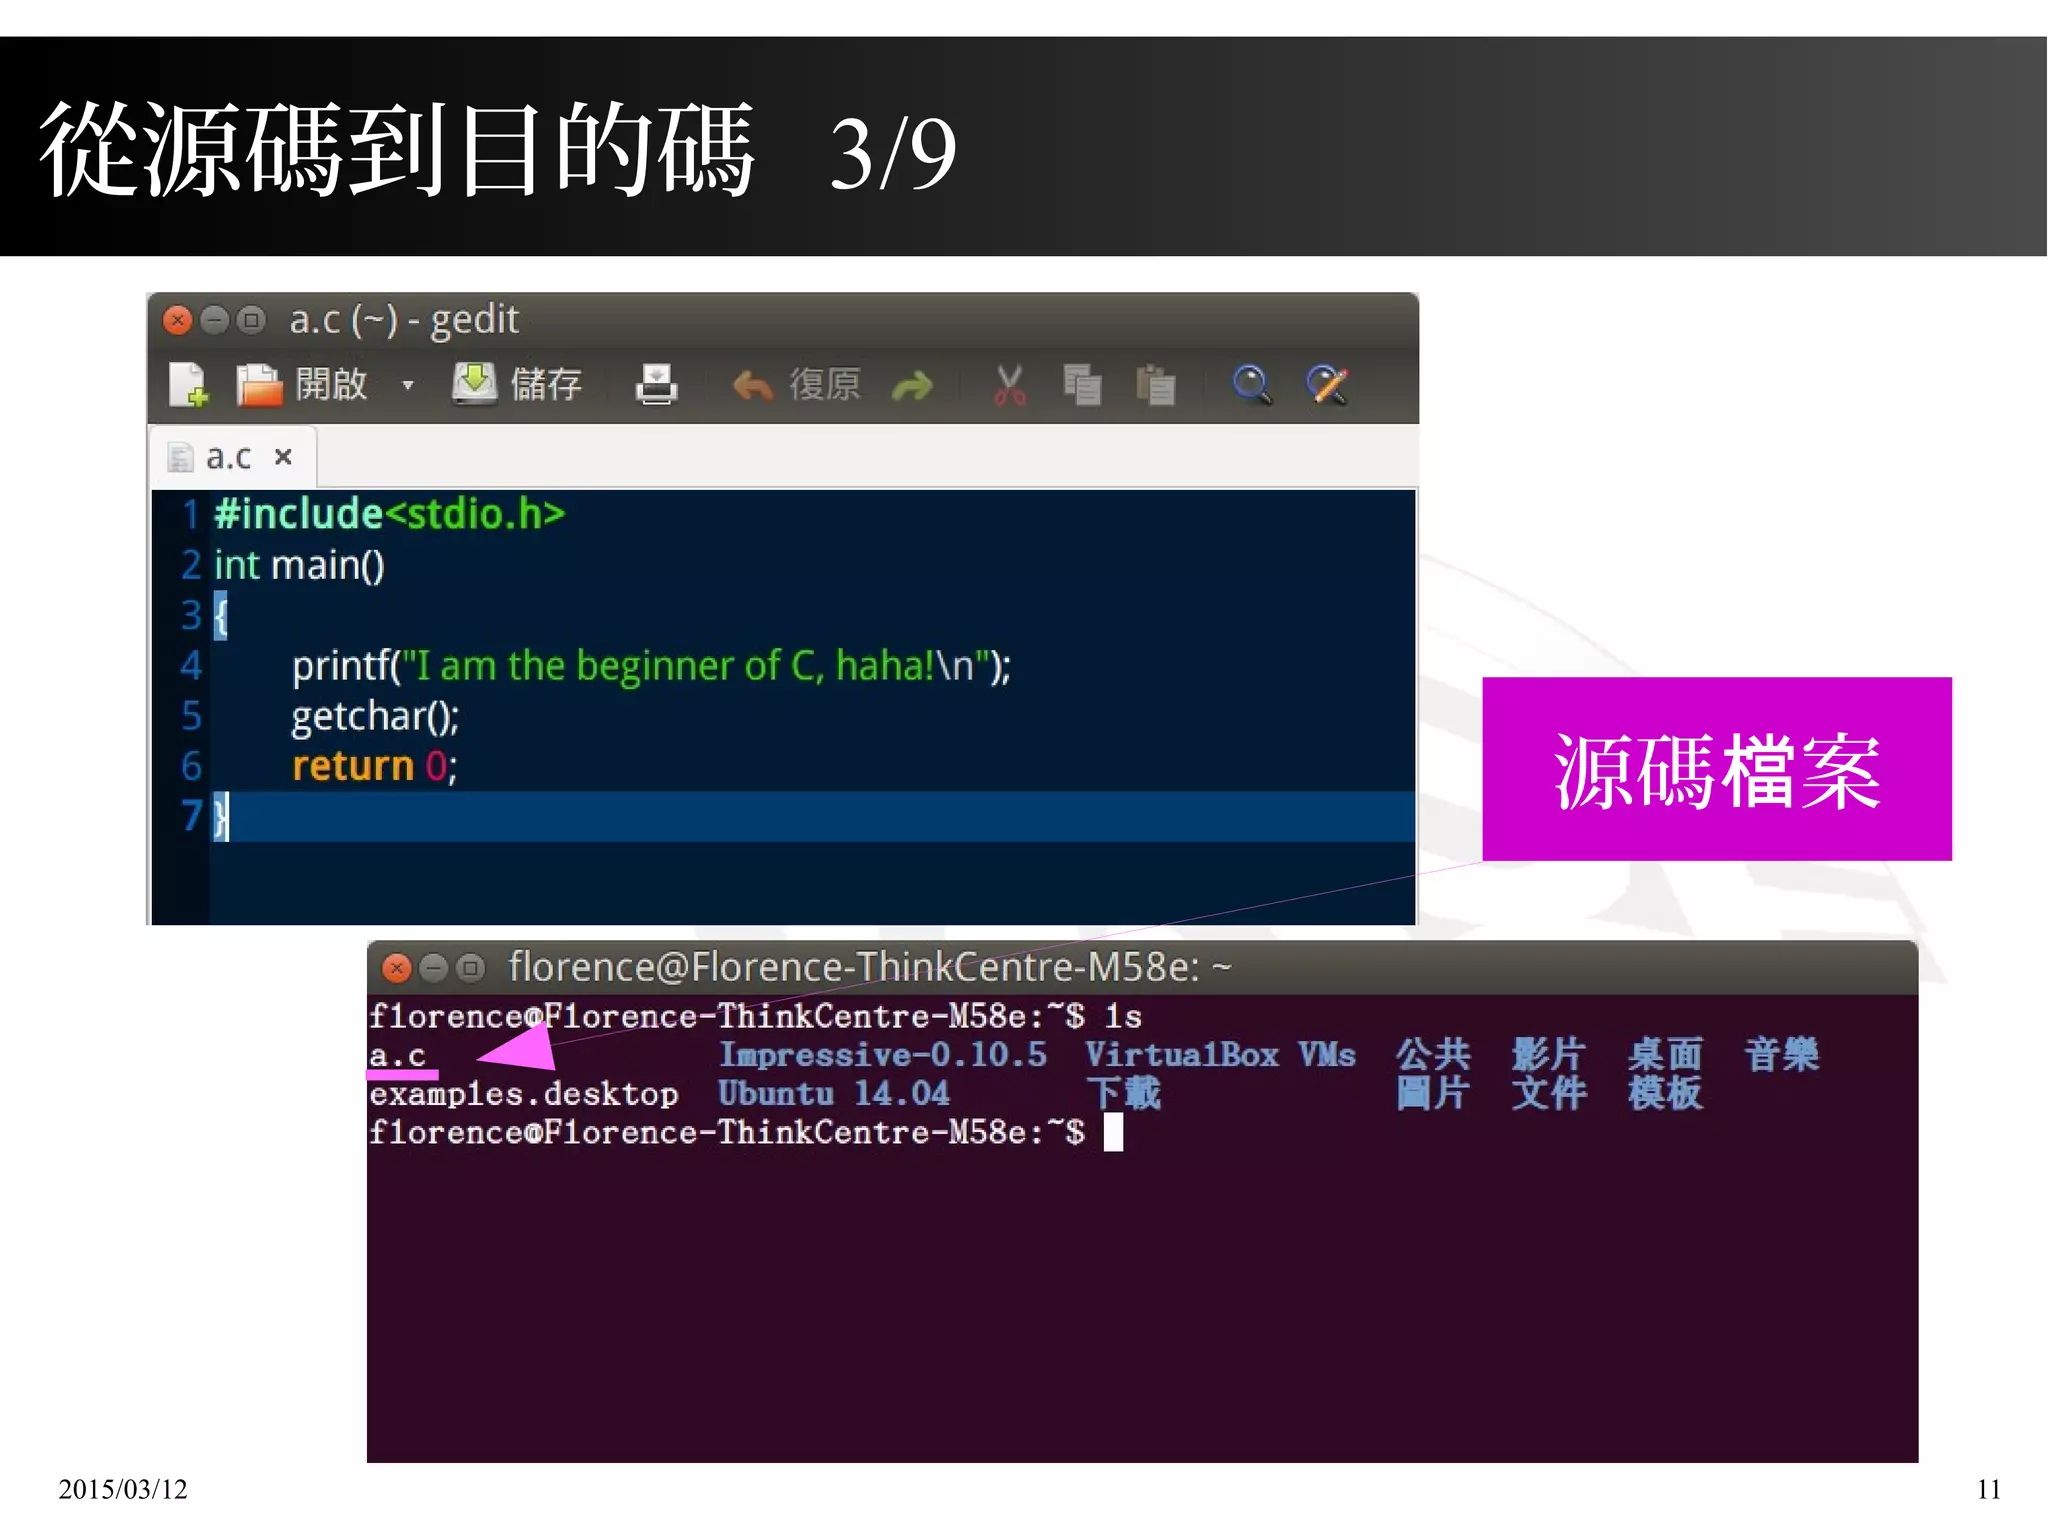Click the 復原 label in toolbar
The height and width of the screenshot is (1535, 2048).
(824, 384)
